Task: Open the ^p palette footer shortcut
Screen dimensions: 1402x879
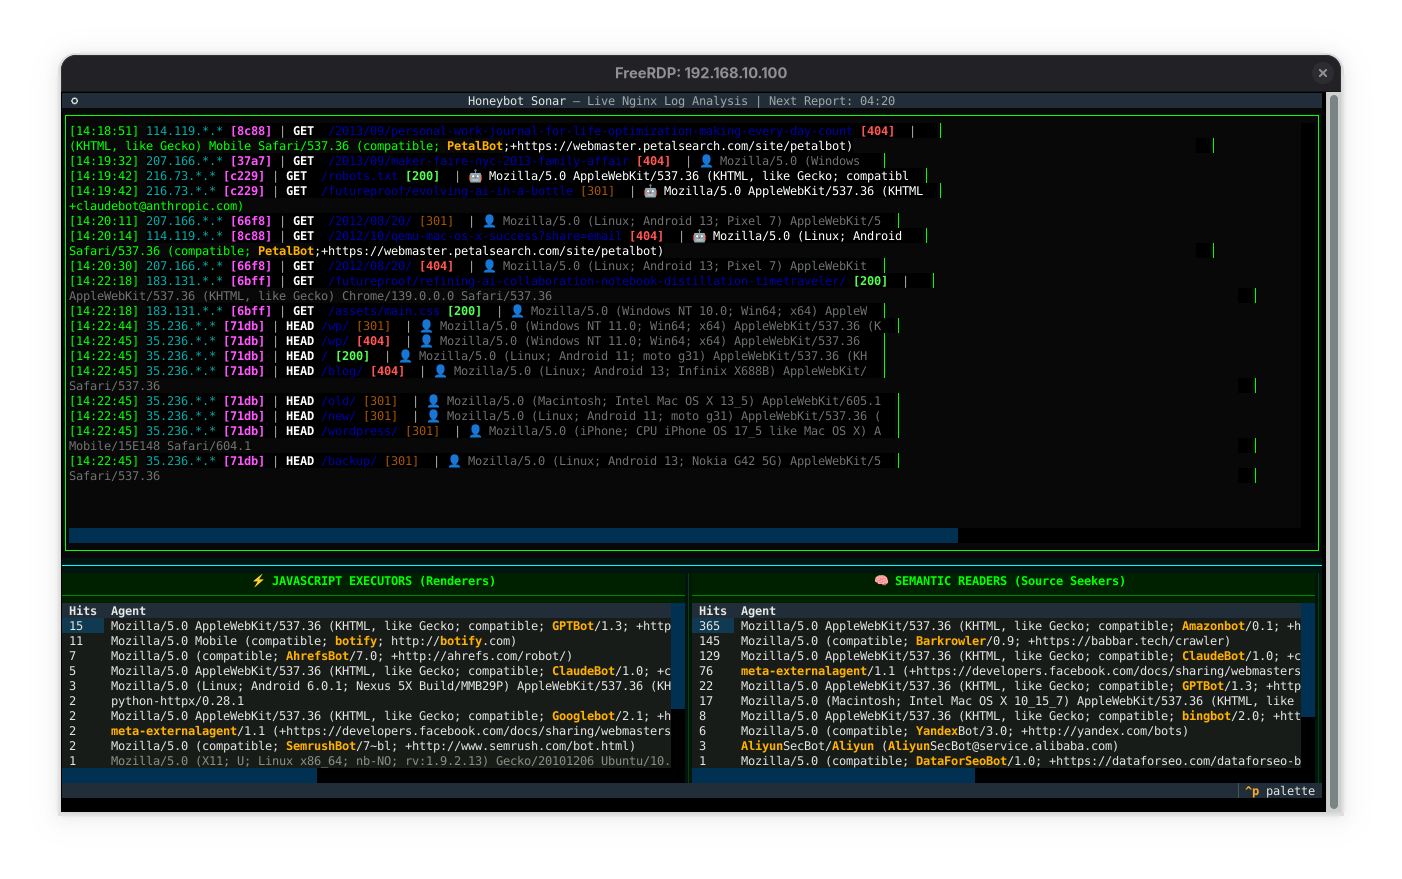Action: (1279, 791)
